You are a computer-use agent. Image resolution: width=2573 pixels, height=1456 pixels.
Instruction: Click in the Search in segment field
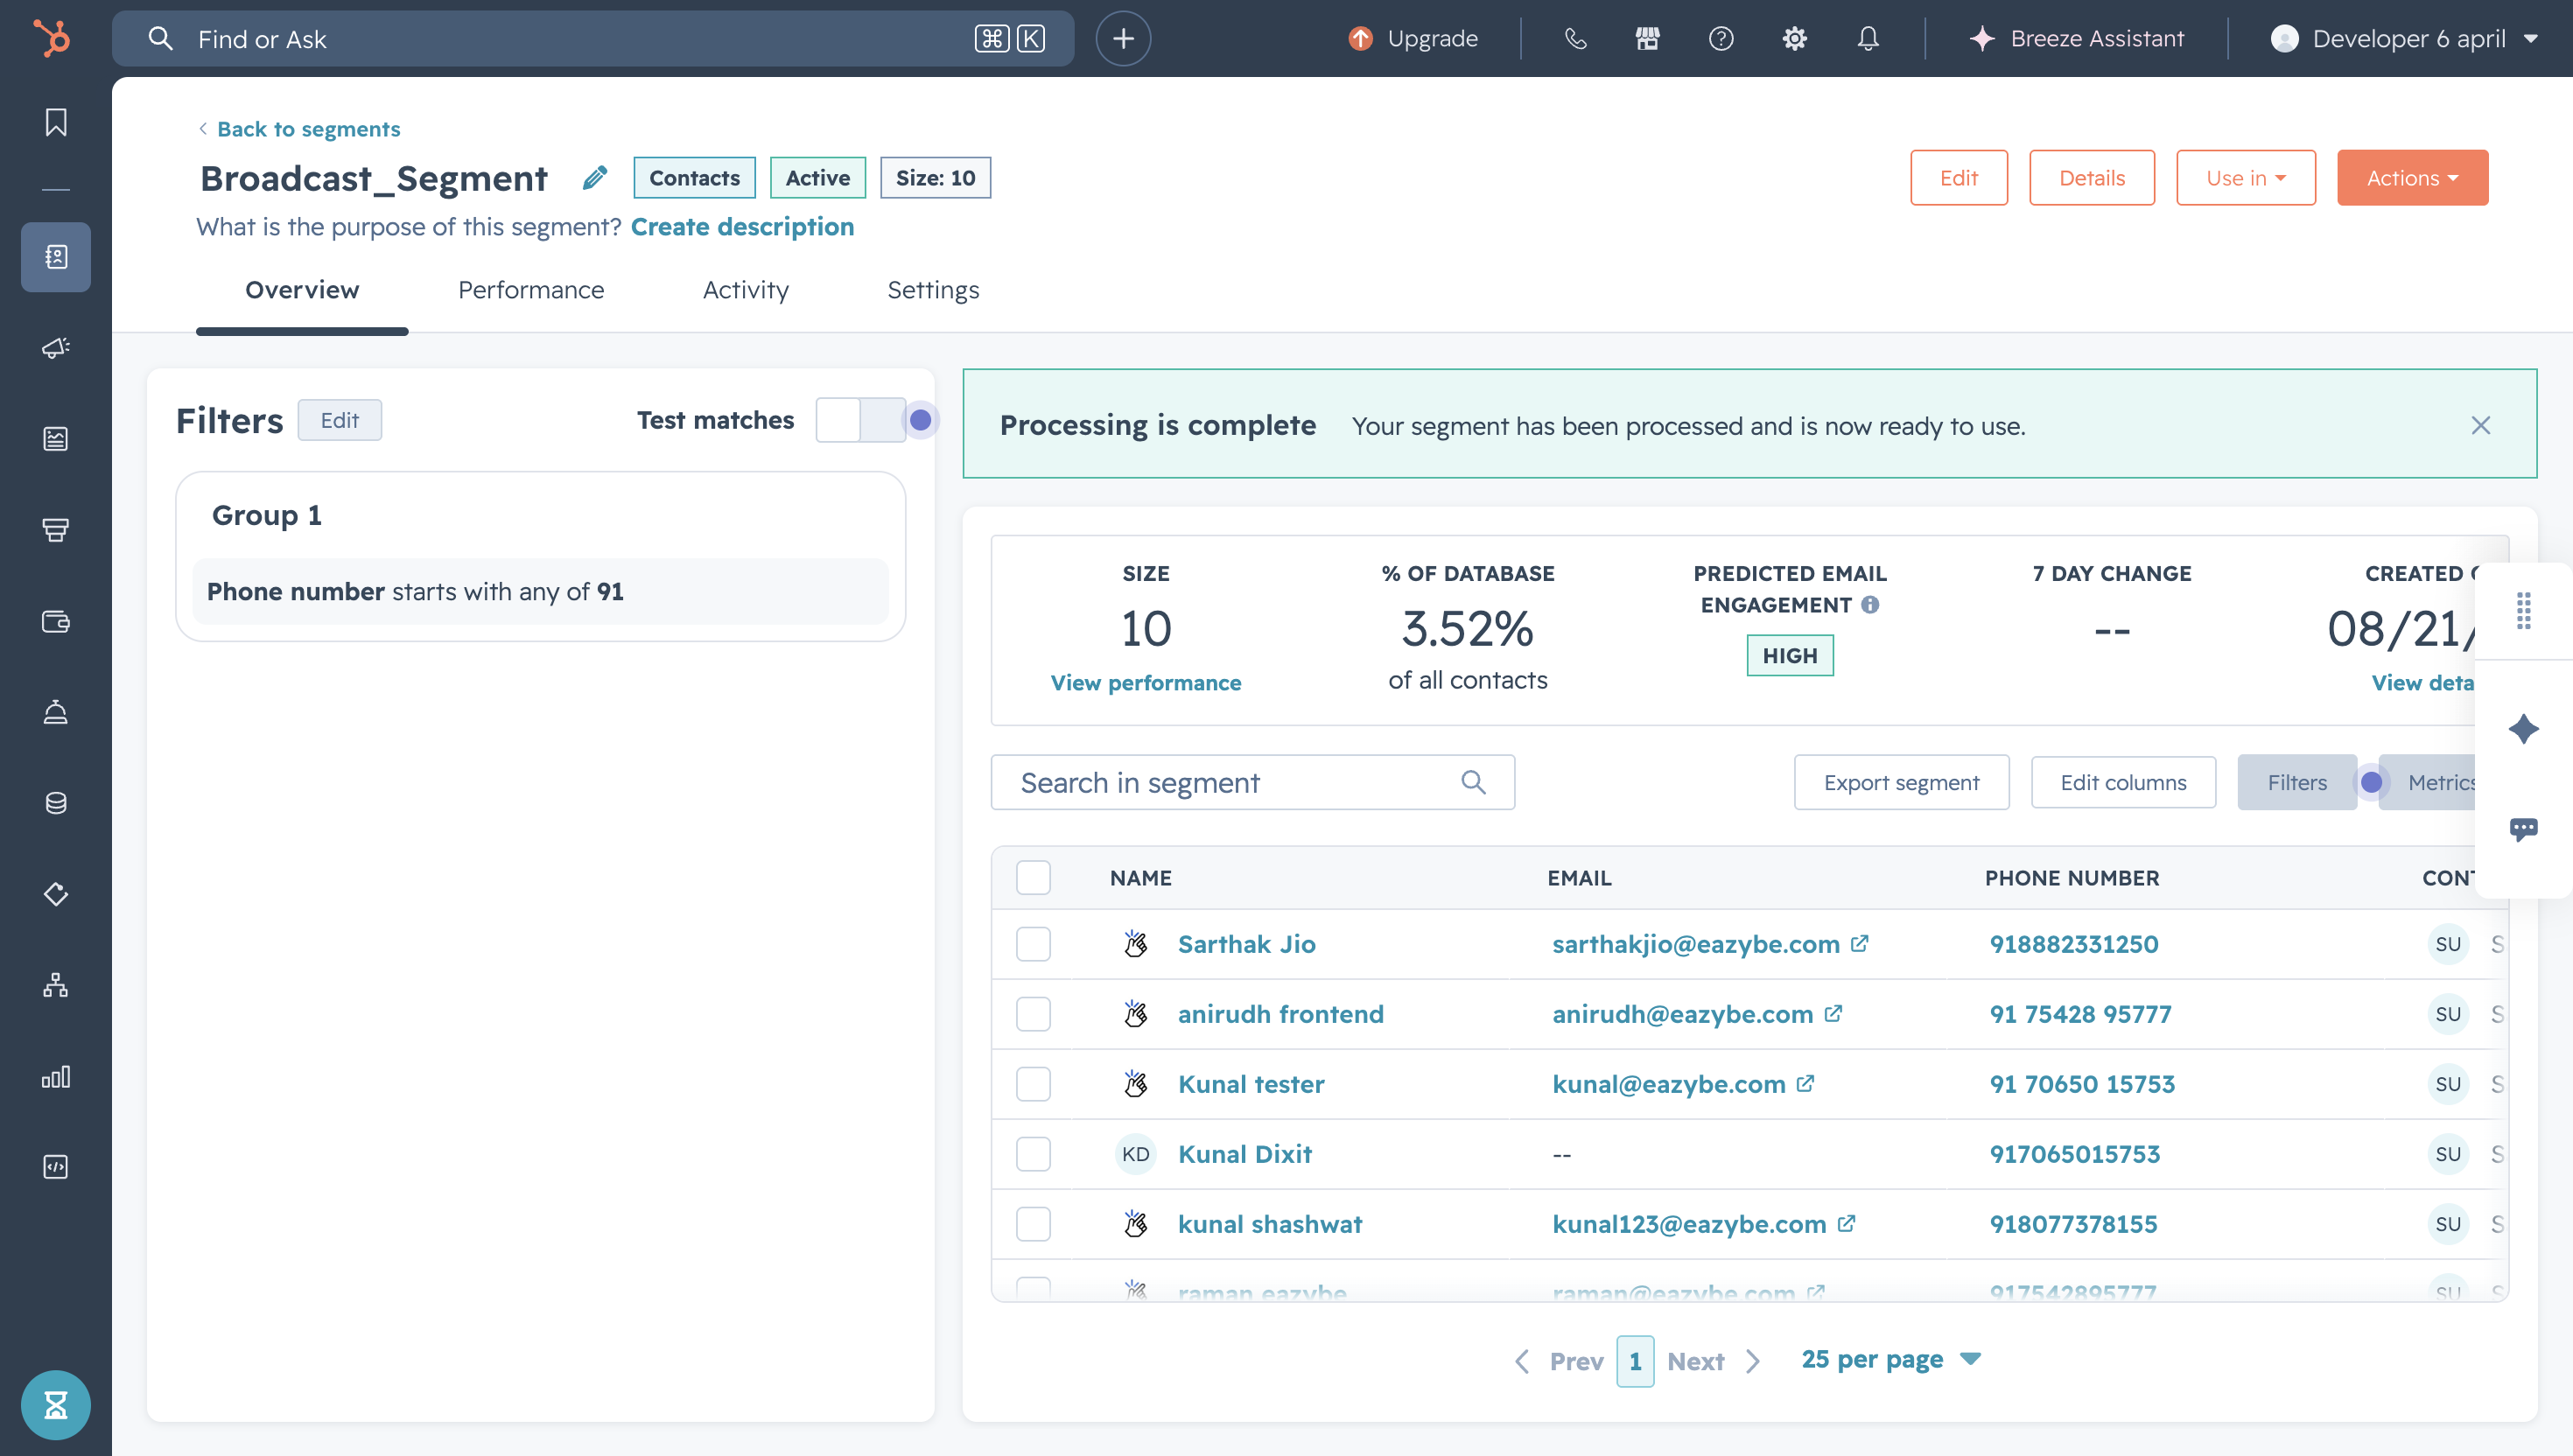1252,782
